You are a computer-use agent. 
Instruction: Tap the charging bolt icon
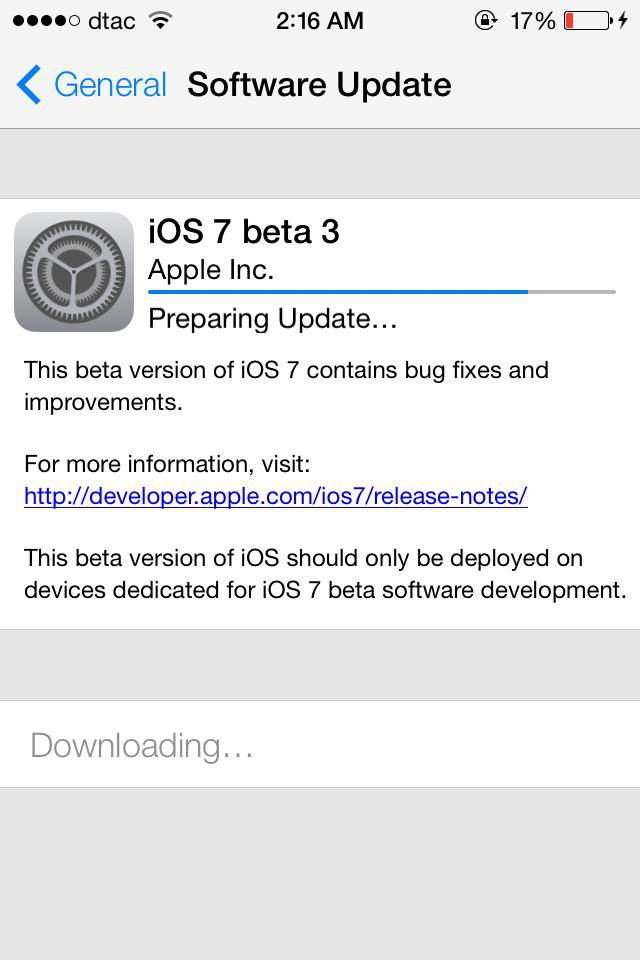[x=623, y=21]
